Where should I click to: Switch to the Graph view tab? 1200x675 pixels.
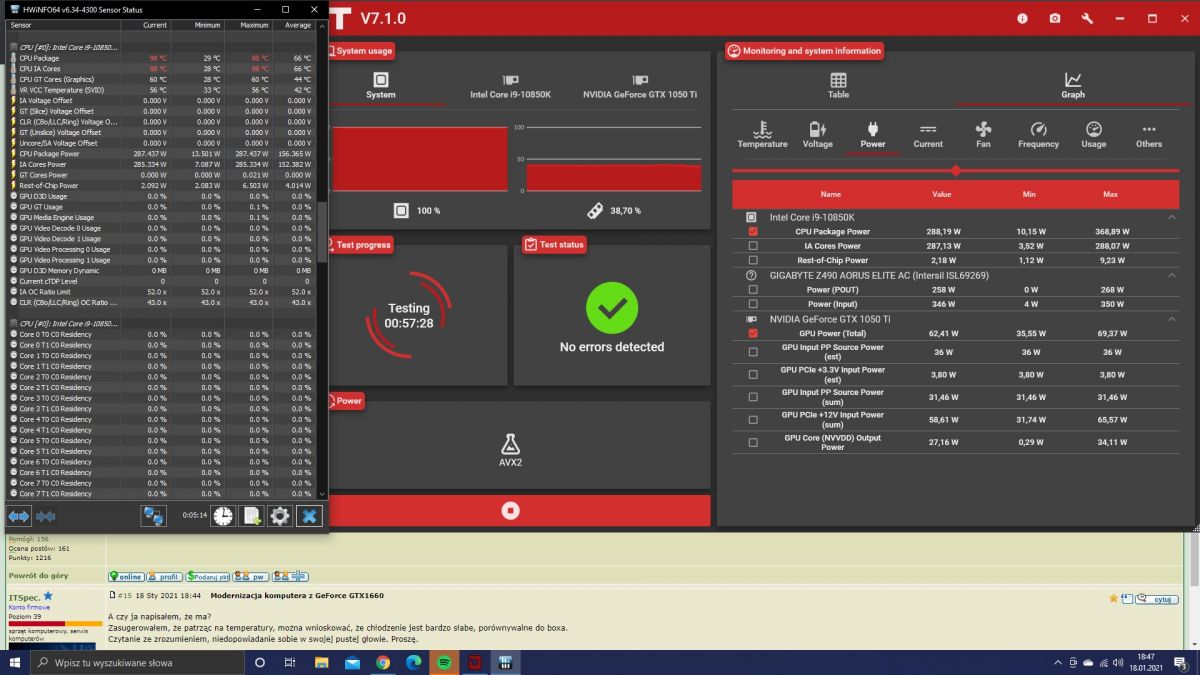point(1073,86)
